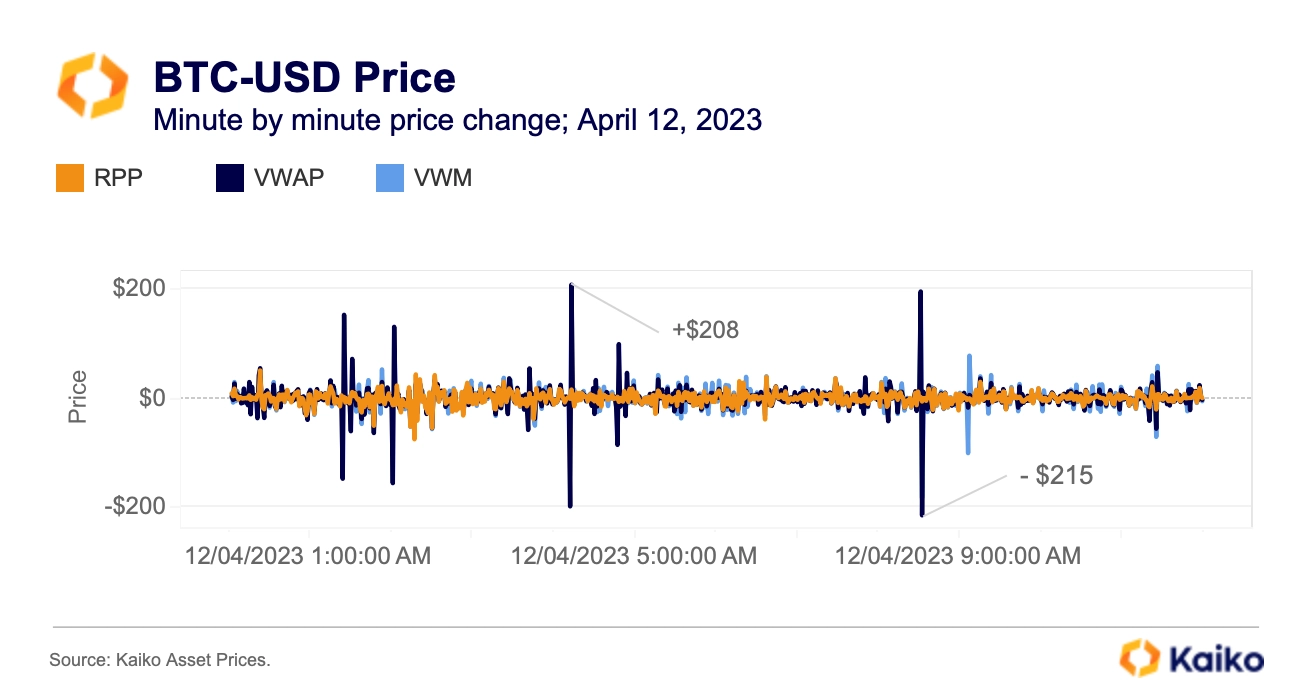Click the orange RPP legend swatch
Image resolution: width=1308 pixels, height=698 pixels.
(x=67, y=179)
